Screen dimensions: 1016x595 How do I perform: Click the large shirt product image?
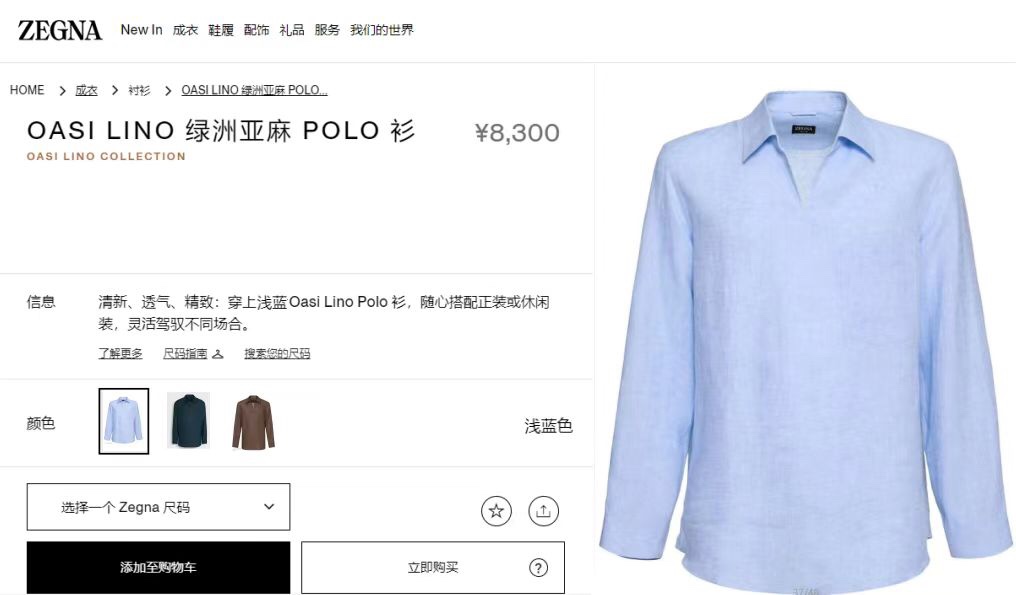coord(805,337)
